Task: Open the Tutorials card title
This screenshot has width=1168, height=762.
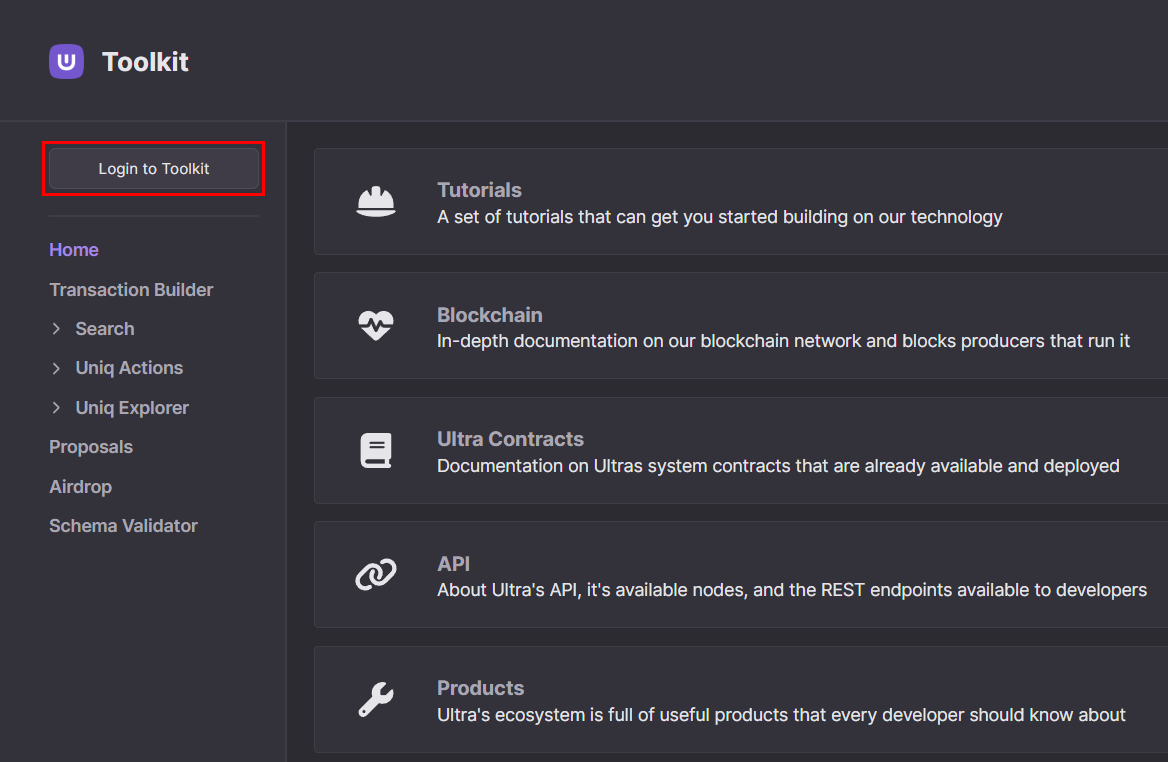Action: click(x=479, y=190)
